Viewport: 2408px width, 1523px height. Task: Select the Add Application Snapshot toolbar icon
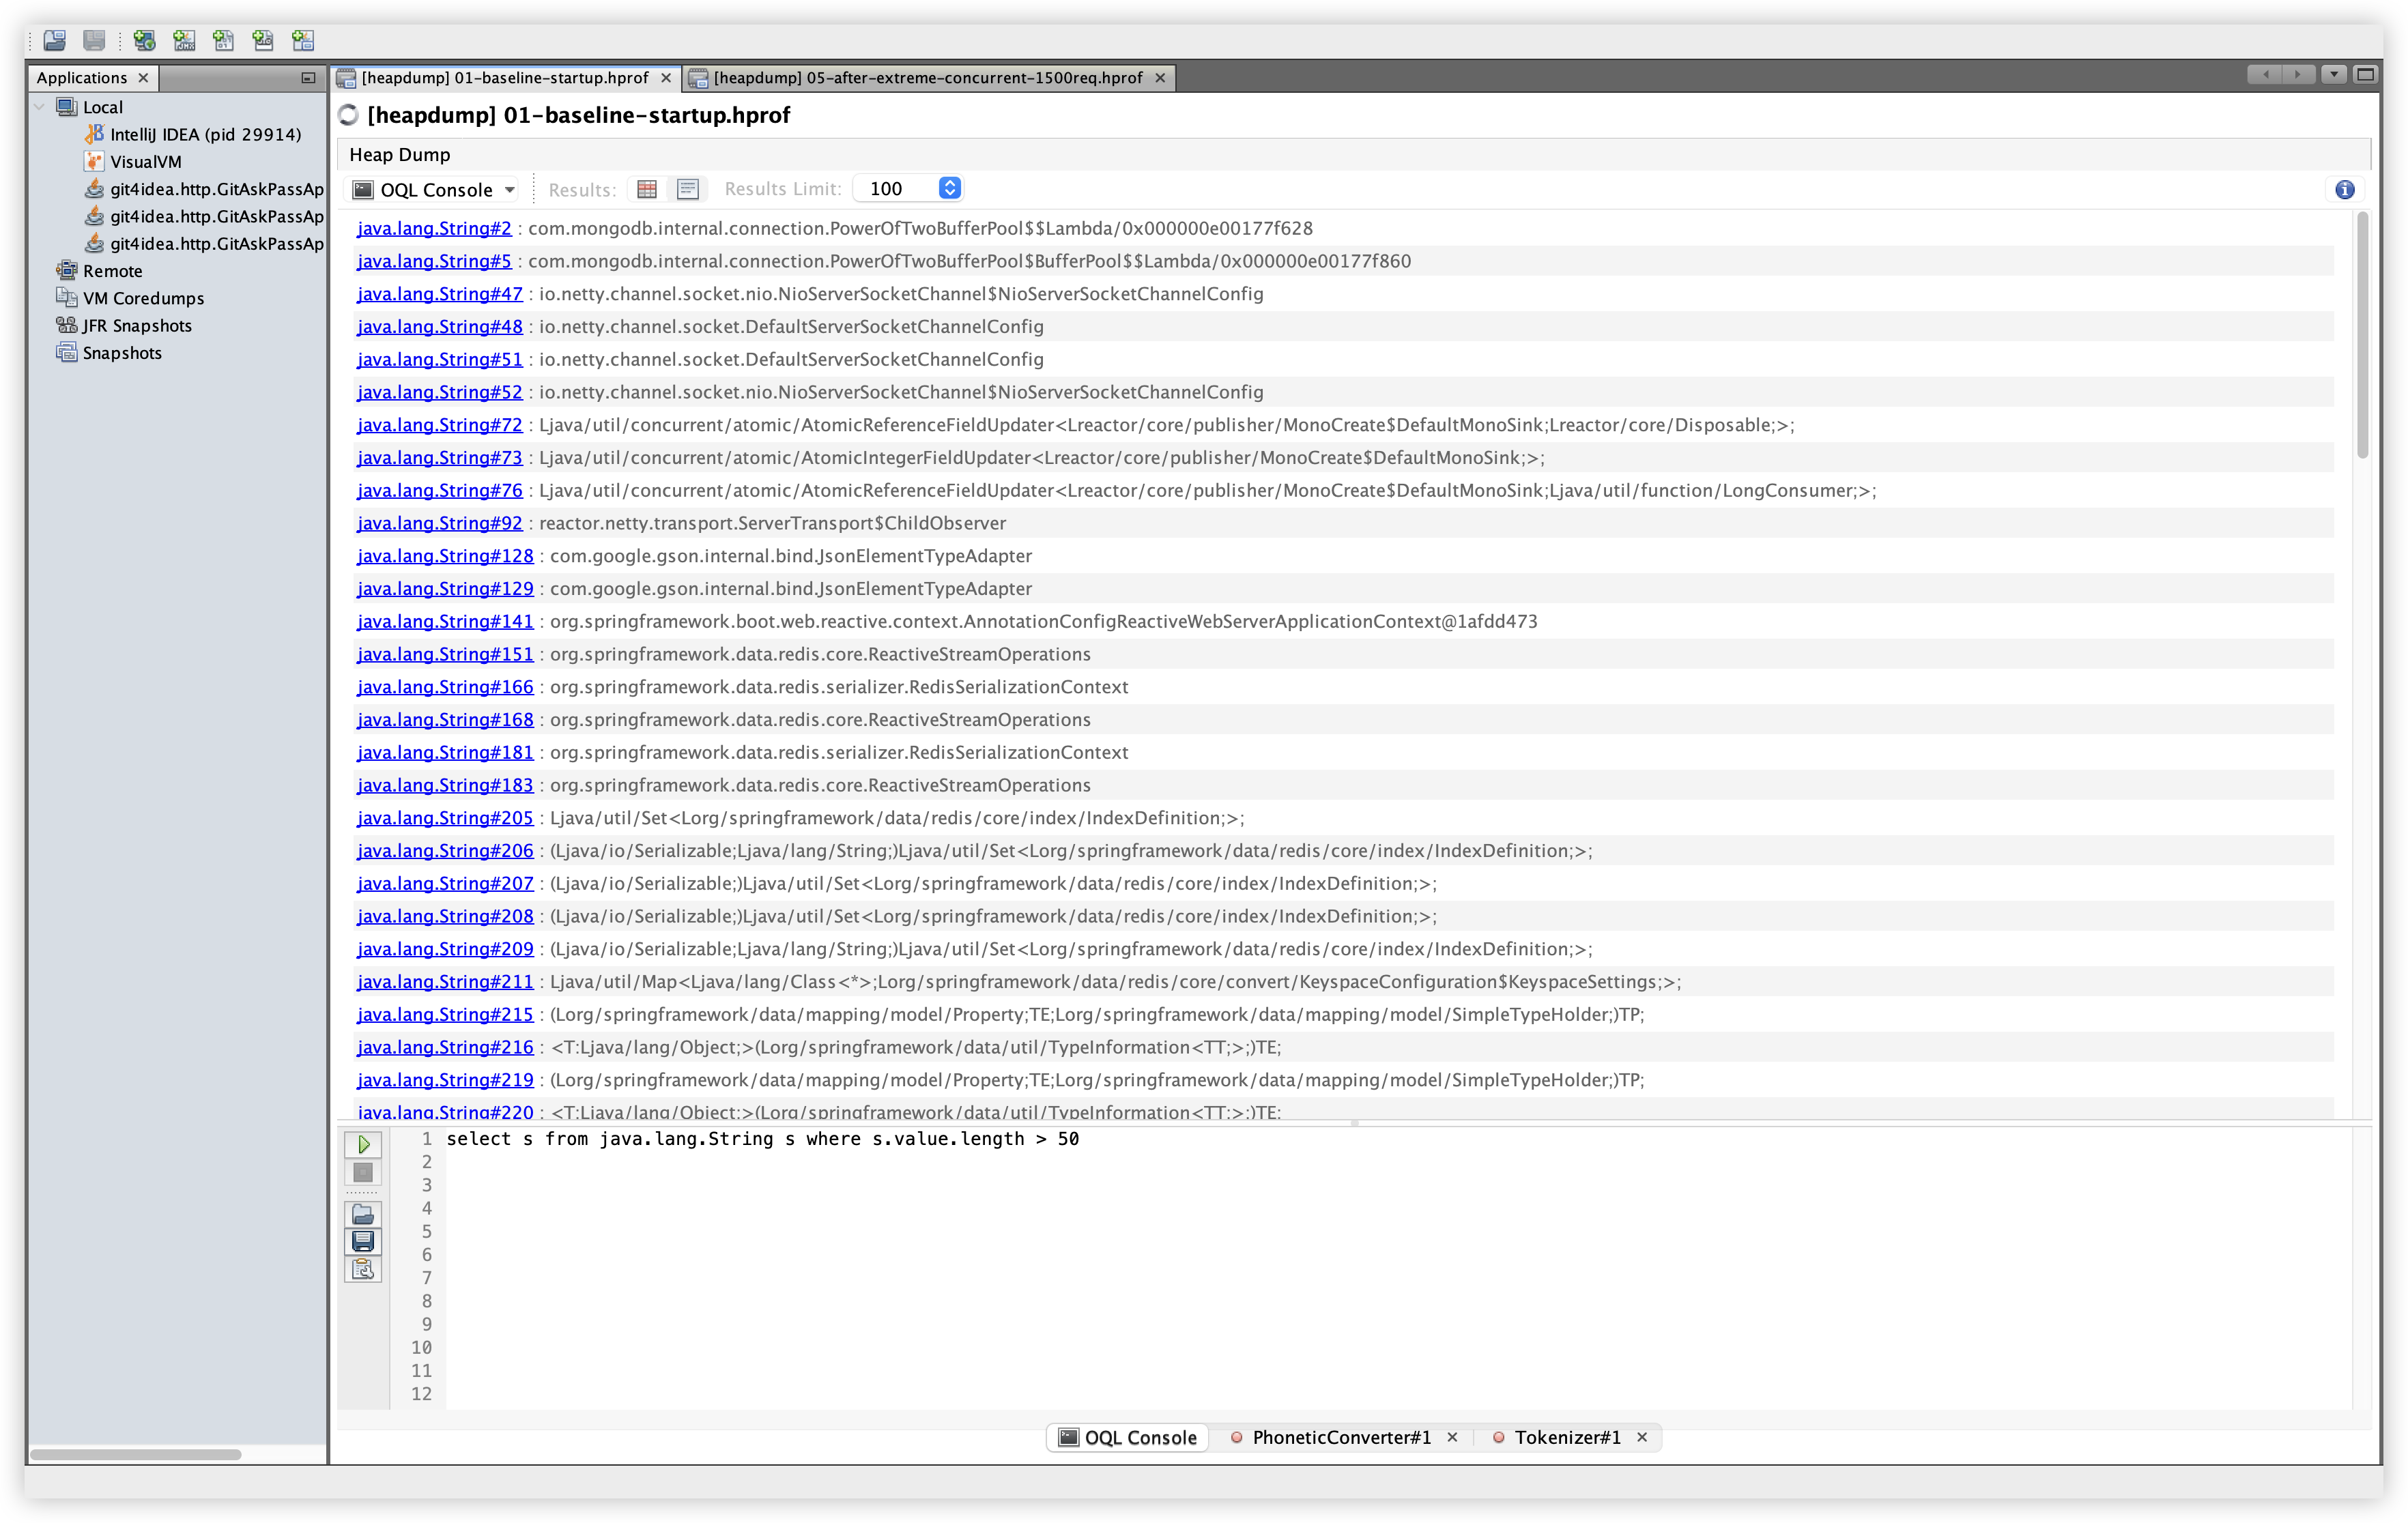point(302,41)
